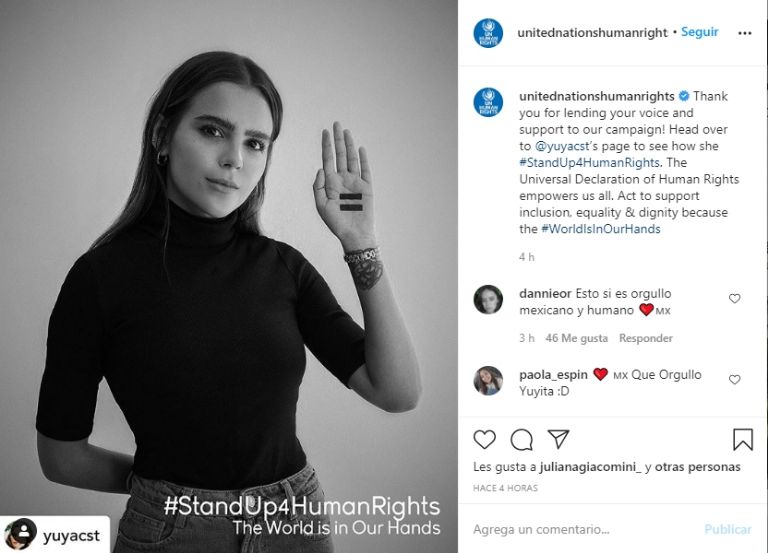Like paola_espin's comment heart
Viewport: 768px width, 553px height.
[734, 379]
